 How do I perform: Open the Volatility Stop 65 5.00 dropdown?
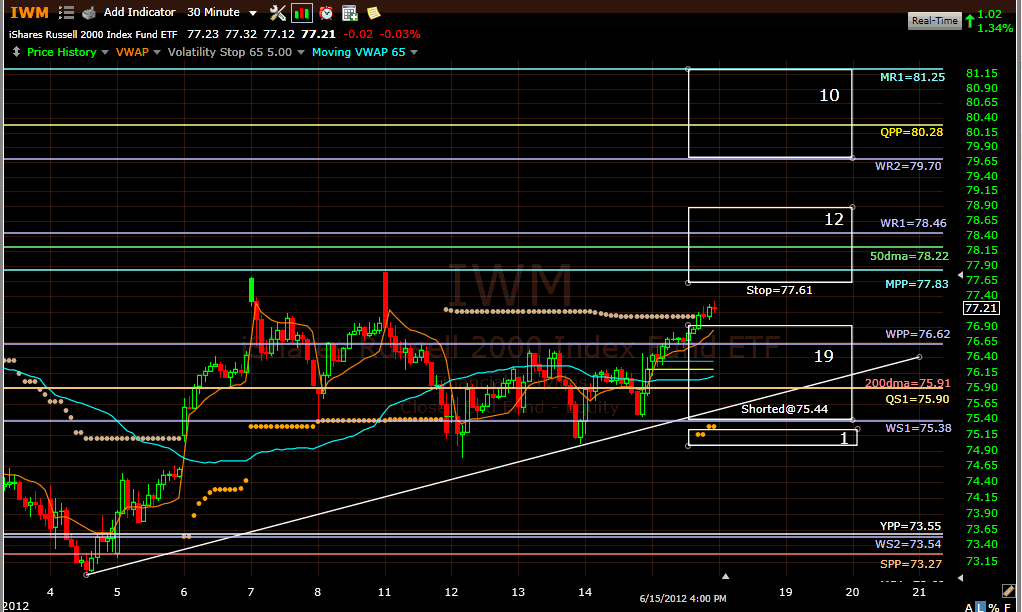click(300, 52)
